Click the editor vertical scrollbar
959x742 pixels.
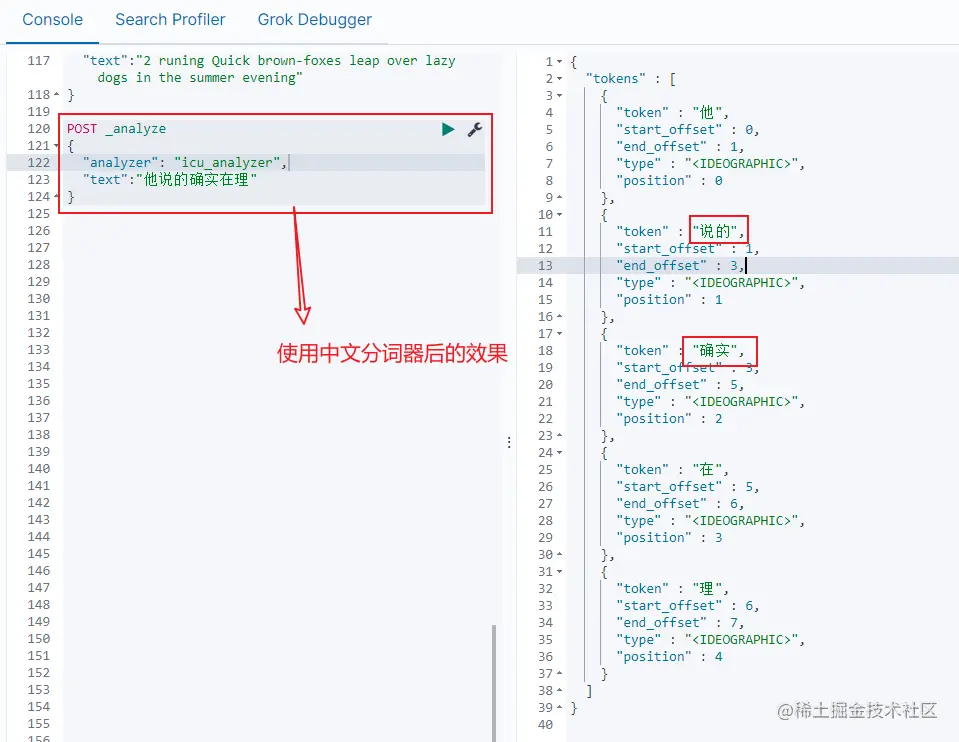[x=494, y=683]
